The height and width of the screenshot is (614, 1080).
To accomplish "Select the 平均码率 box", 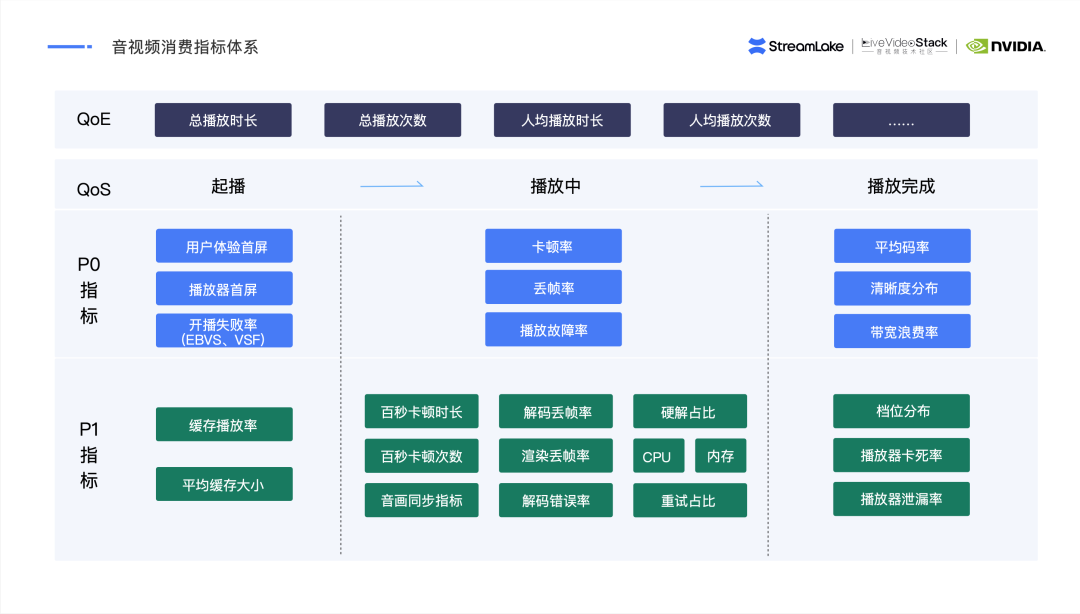I will click(x=902, y=246).
